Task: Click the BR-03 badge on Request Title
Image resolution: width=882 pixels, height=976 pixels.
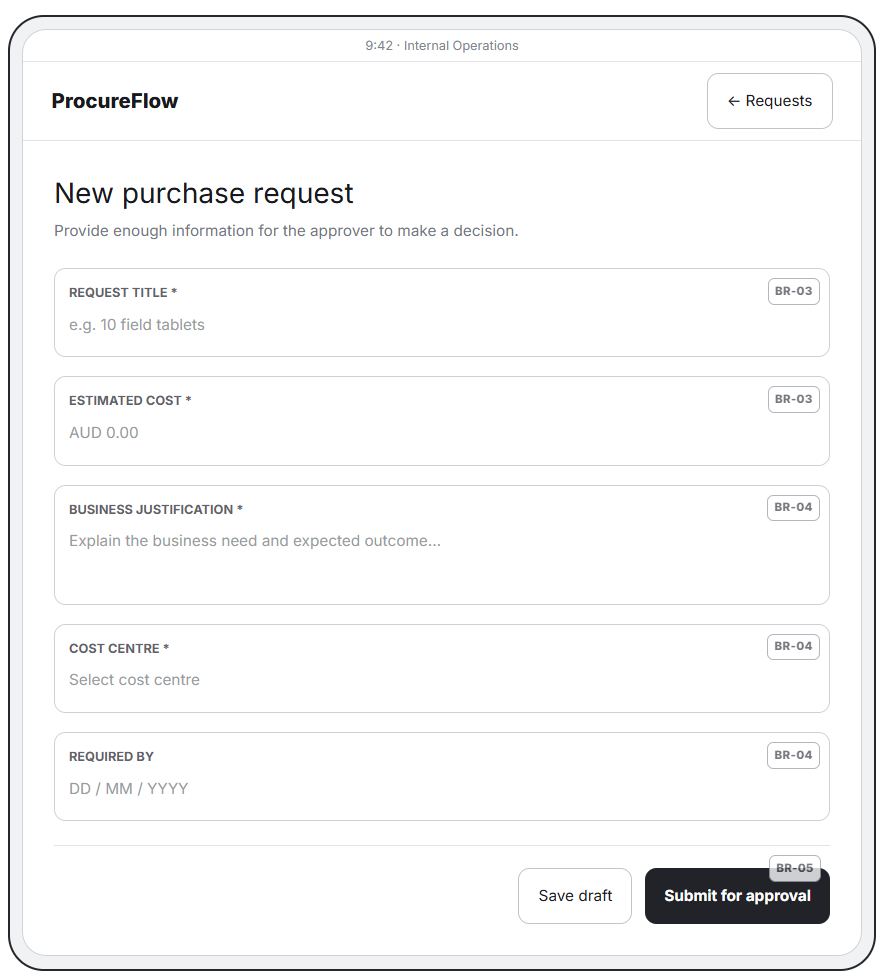Action: [x=793, y=291]
